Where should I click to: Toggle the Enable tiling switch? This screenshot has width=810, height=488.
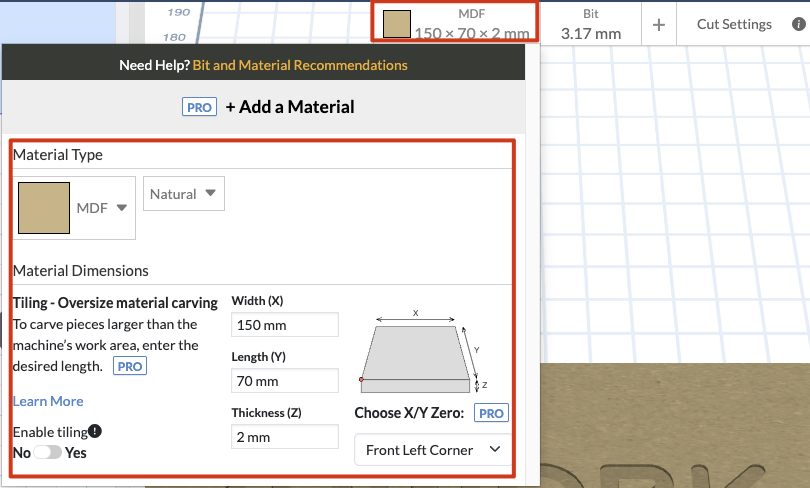(48, 453)
